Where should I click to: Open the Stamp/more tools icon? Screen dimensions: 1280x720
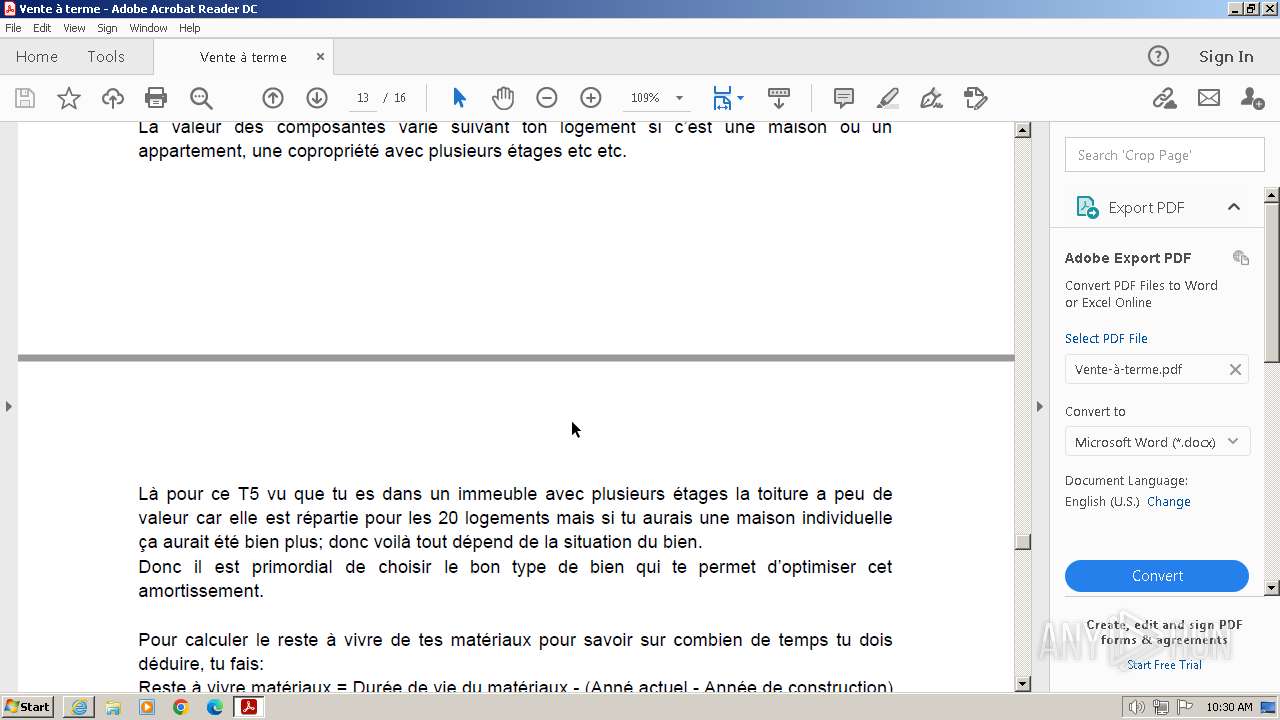pos(976,98)
